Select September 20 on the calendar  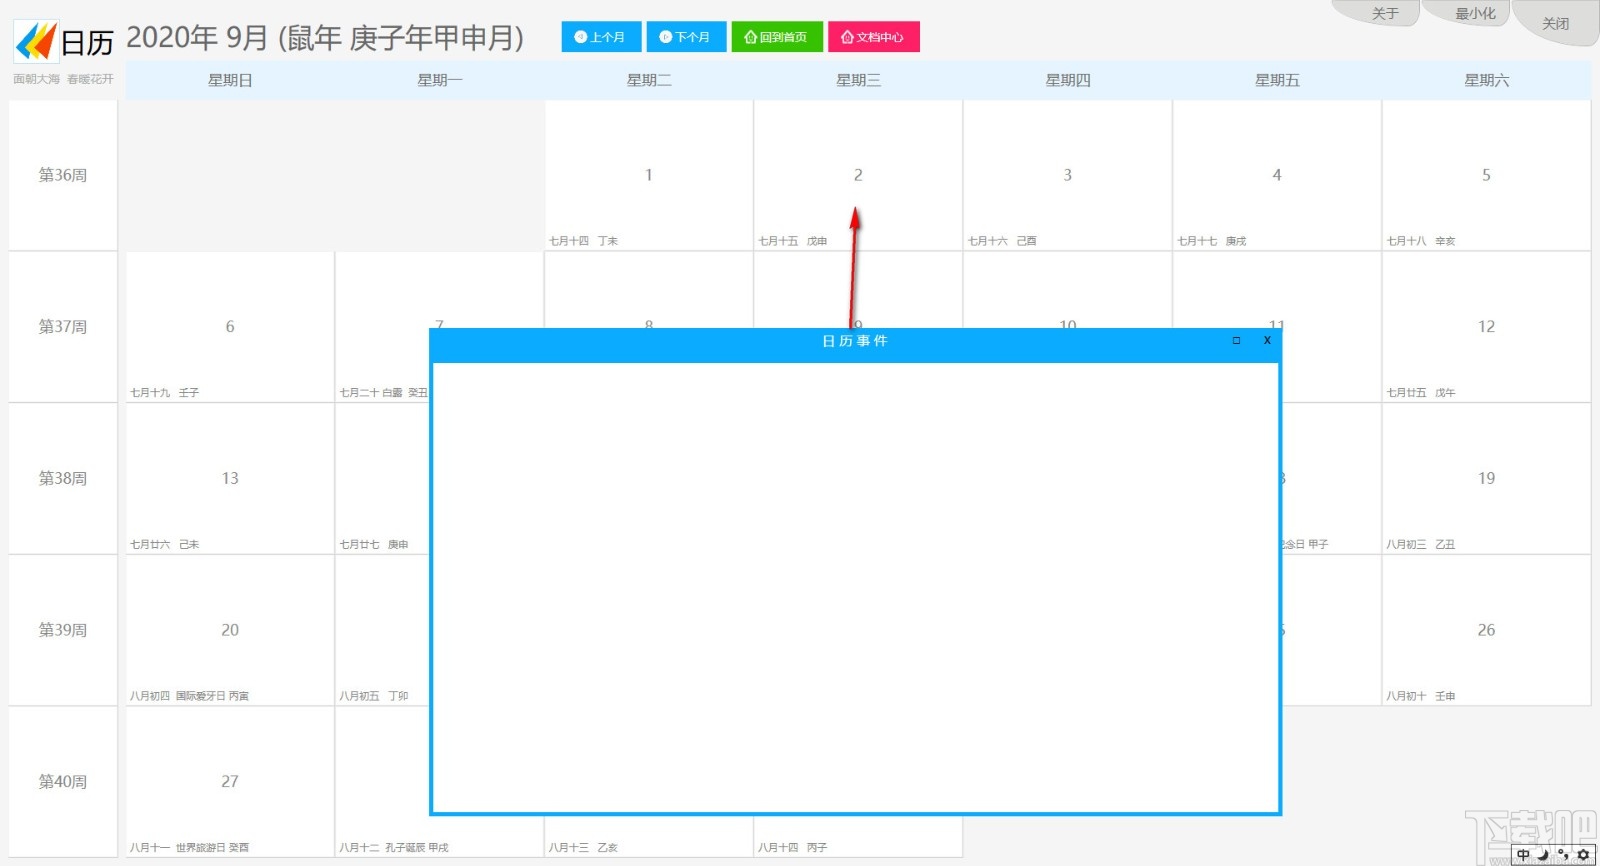pos(230,630)
